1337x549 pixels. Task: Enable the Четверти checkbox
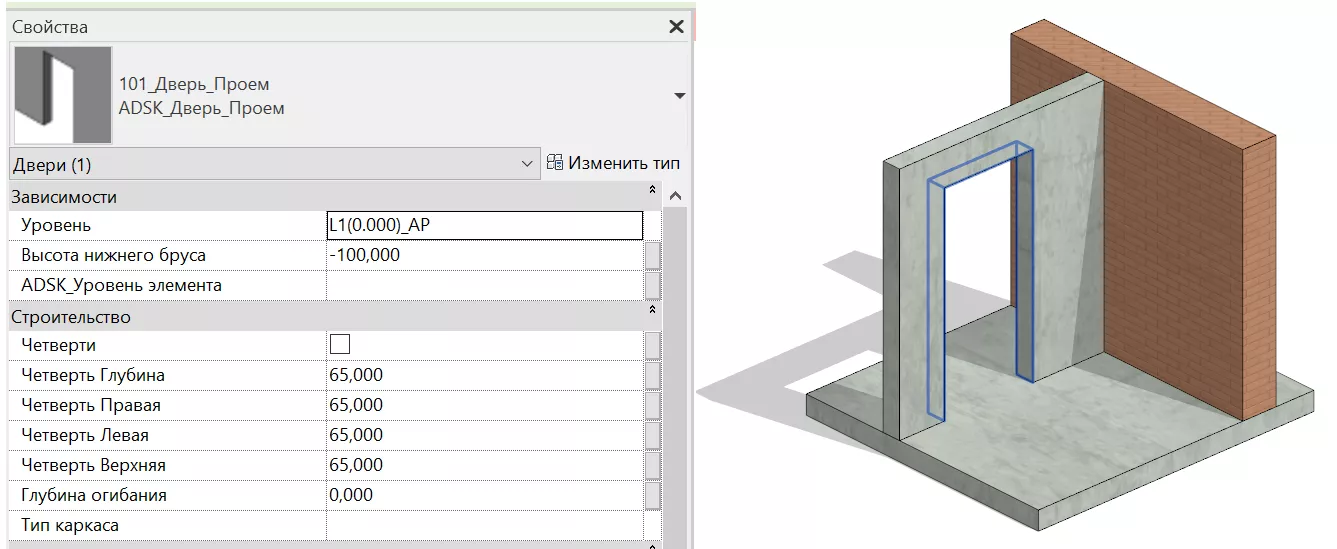340,345
